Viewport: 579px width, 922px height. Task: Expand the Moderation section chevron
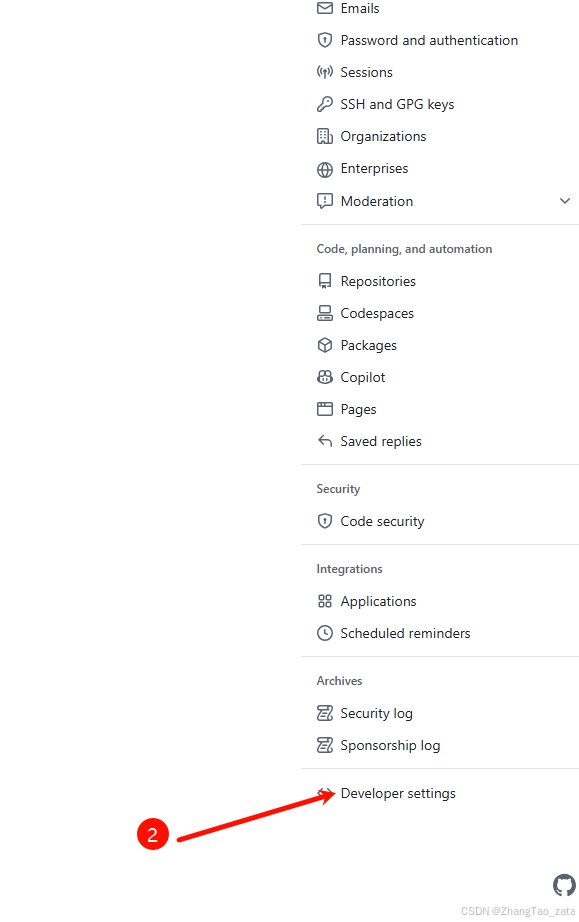[565, 201]
